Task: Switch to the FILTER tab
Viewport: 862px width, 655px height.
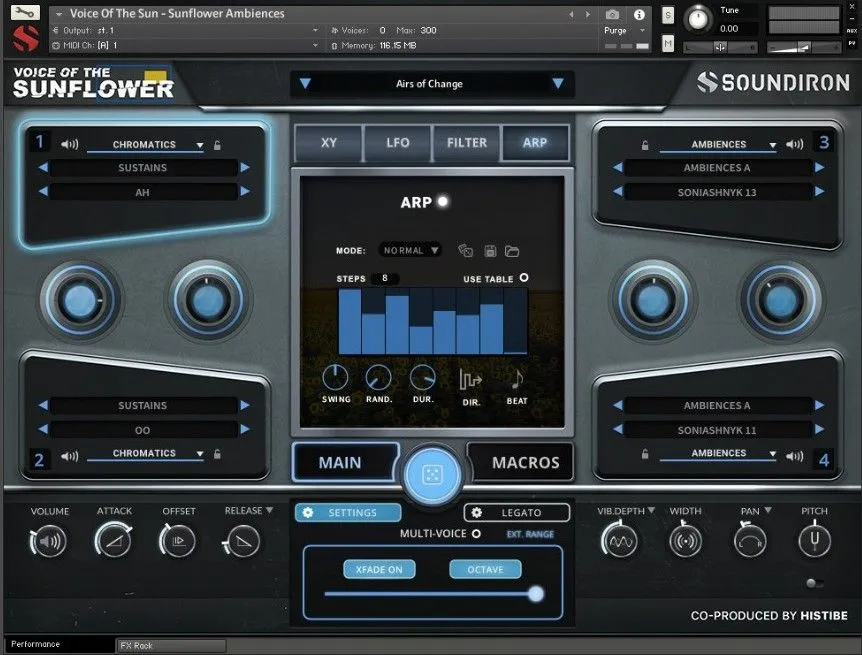Action: pyautogui.click(x=467, y=143)
